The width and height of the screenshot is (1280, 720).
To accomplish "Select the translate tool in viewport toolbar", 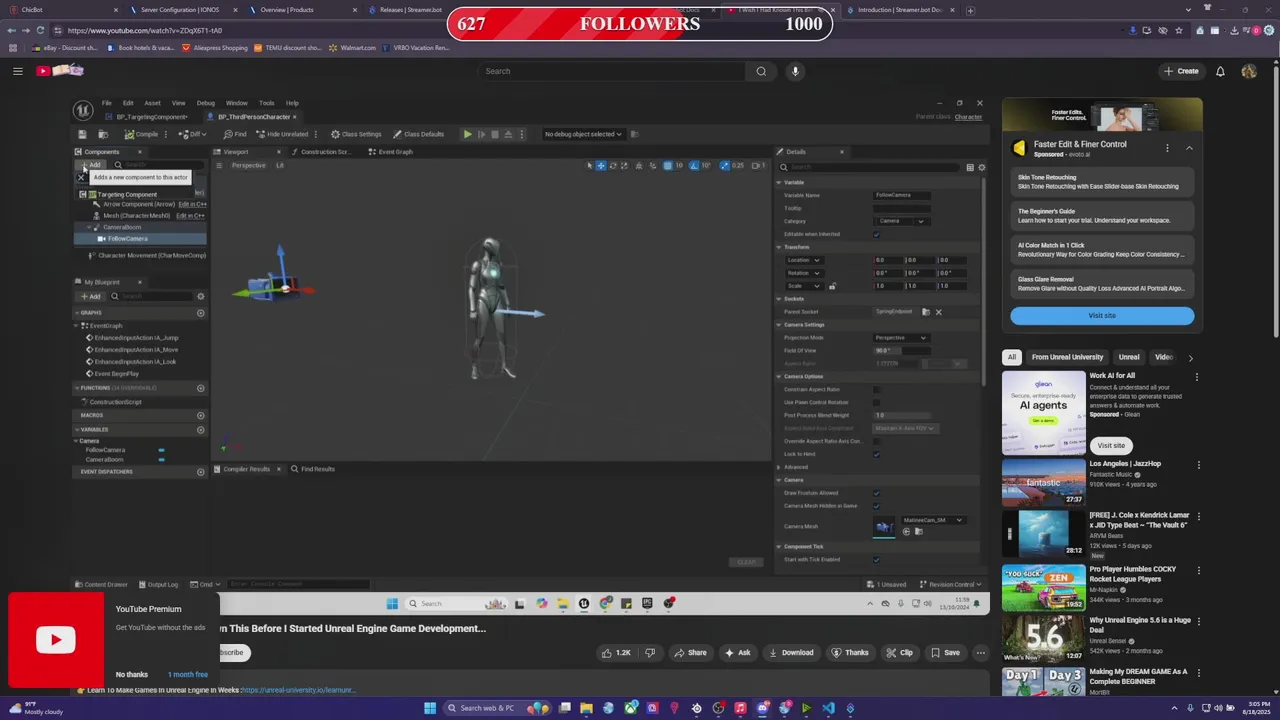I will pos(601,165).
